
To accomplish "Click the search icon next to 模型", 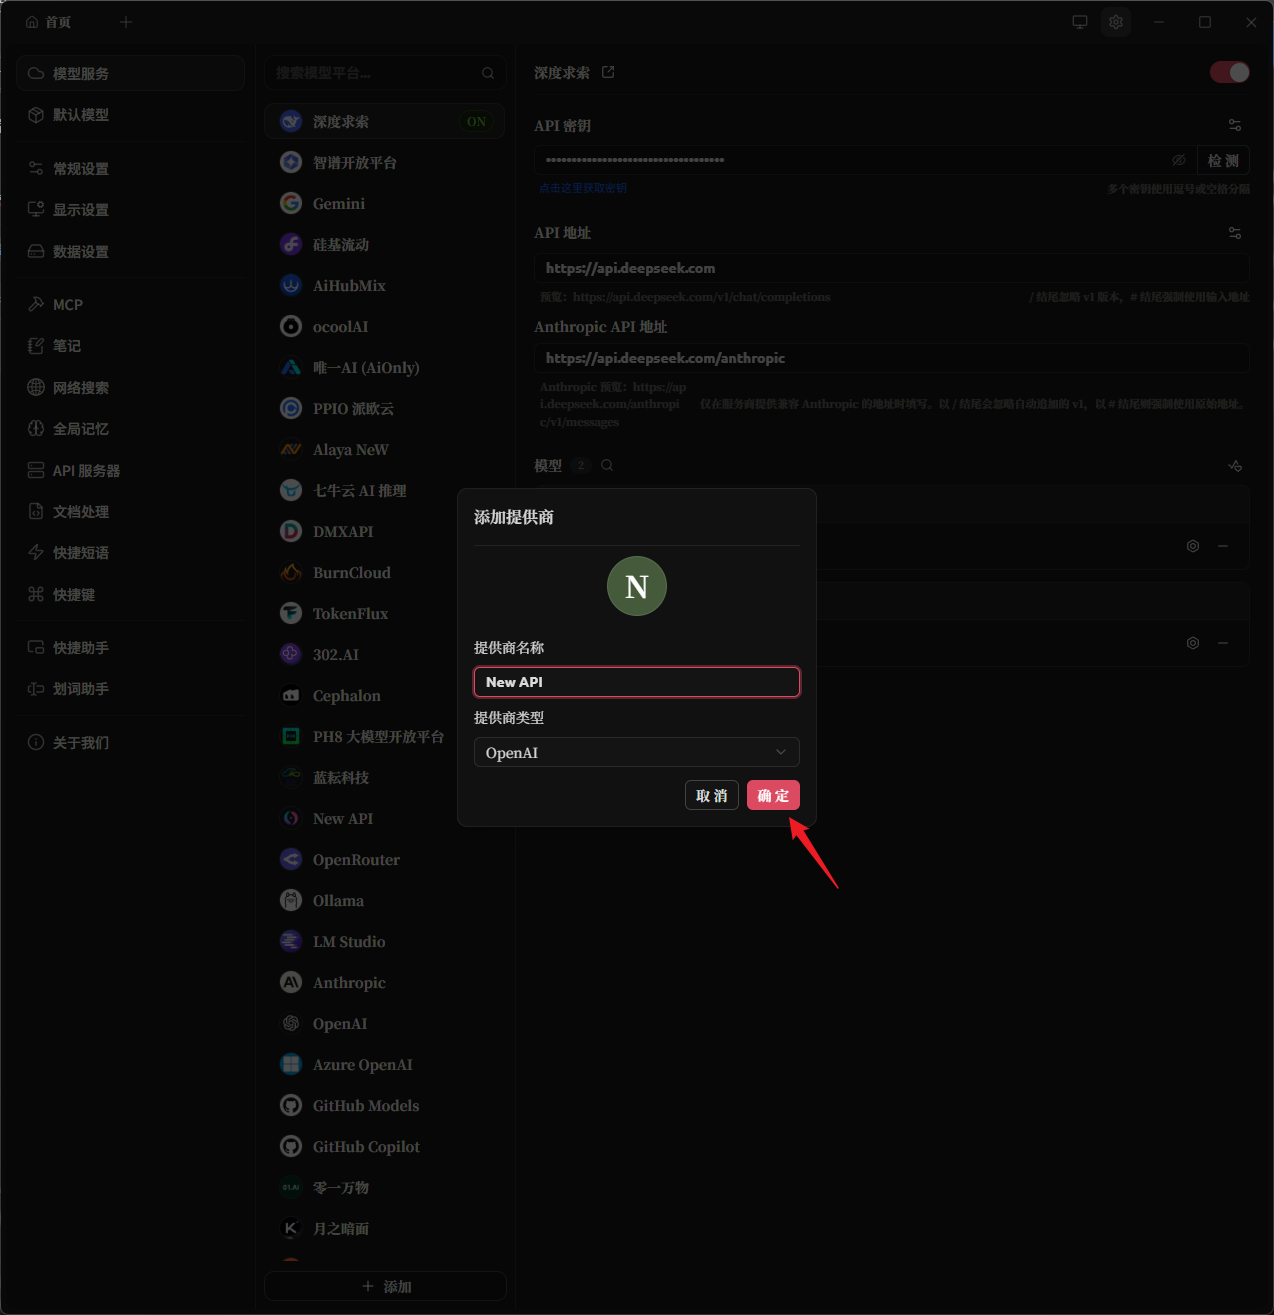I will click(607, 465).
